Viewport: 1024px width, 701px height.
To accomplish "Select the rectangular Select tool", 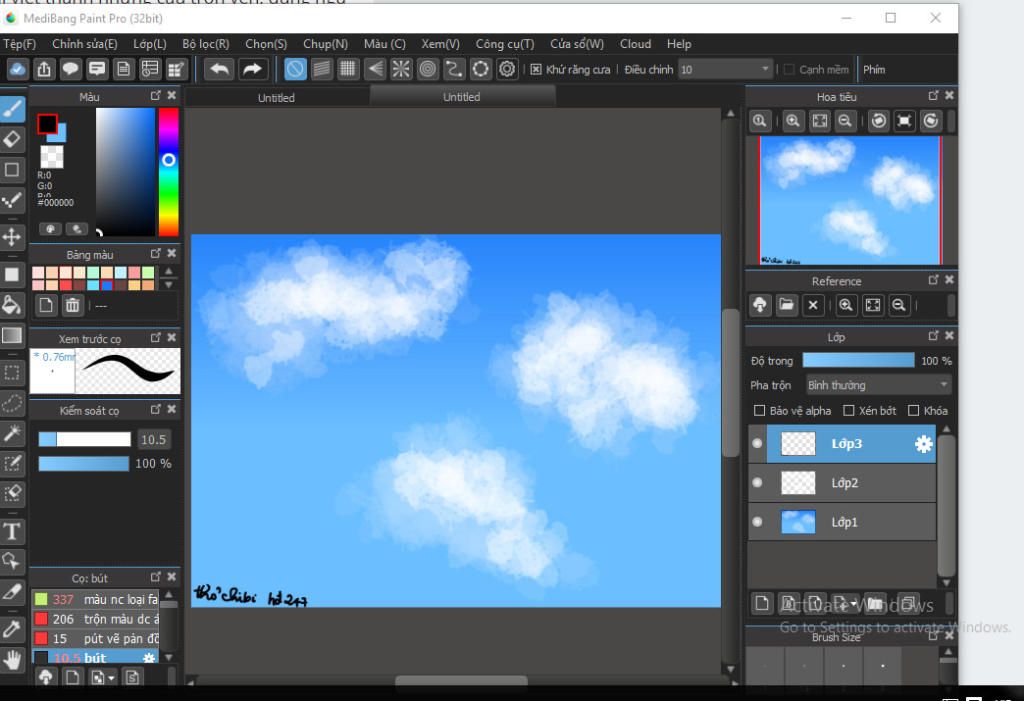I will [12, 372].
